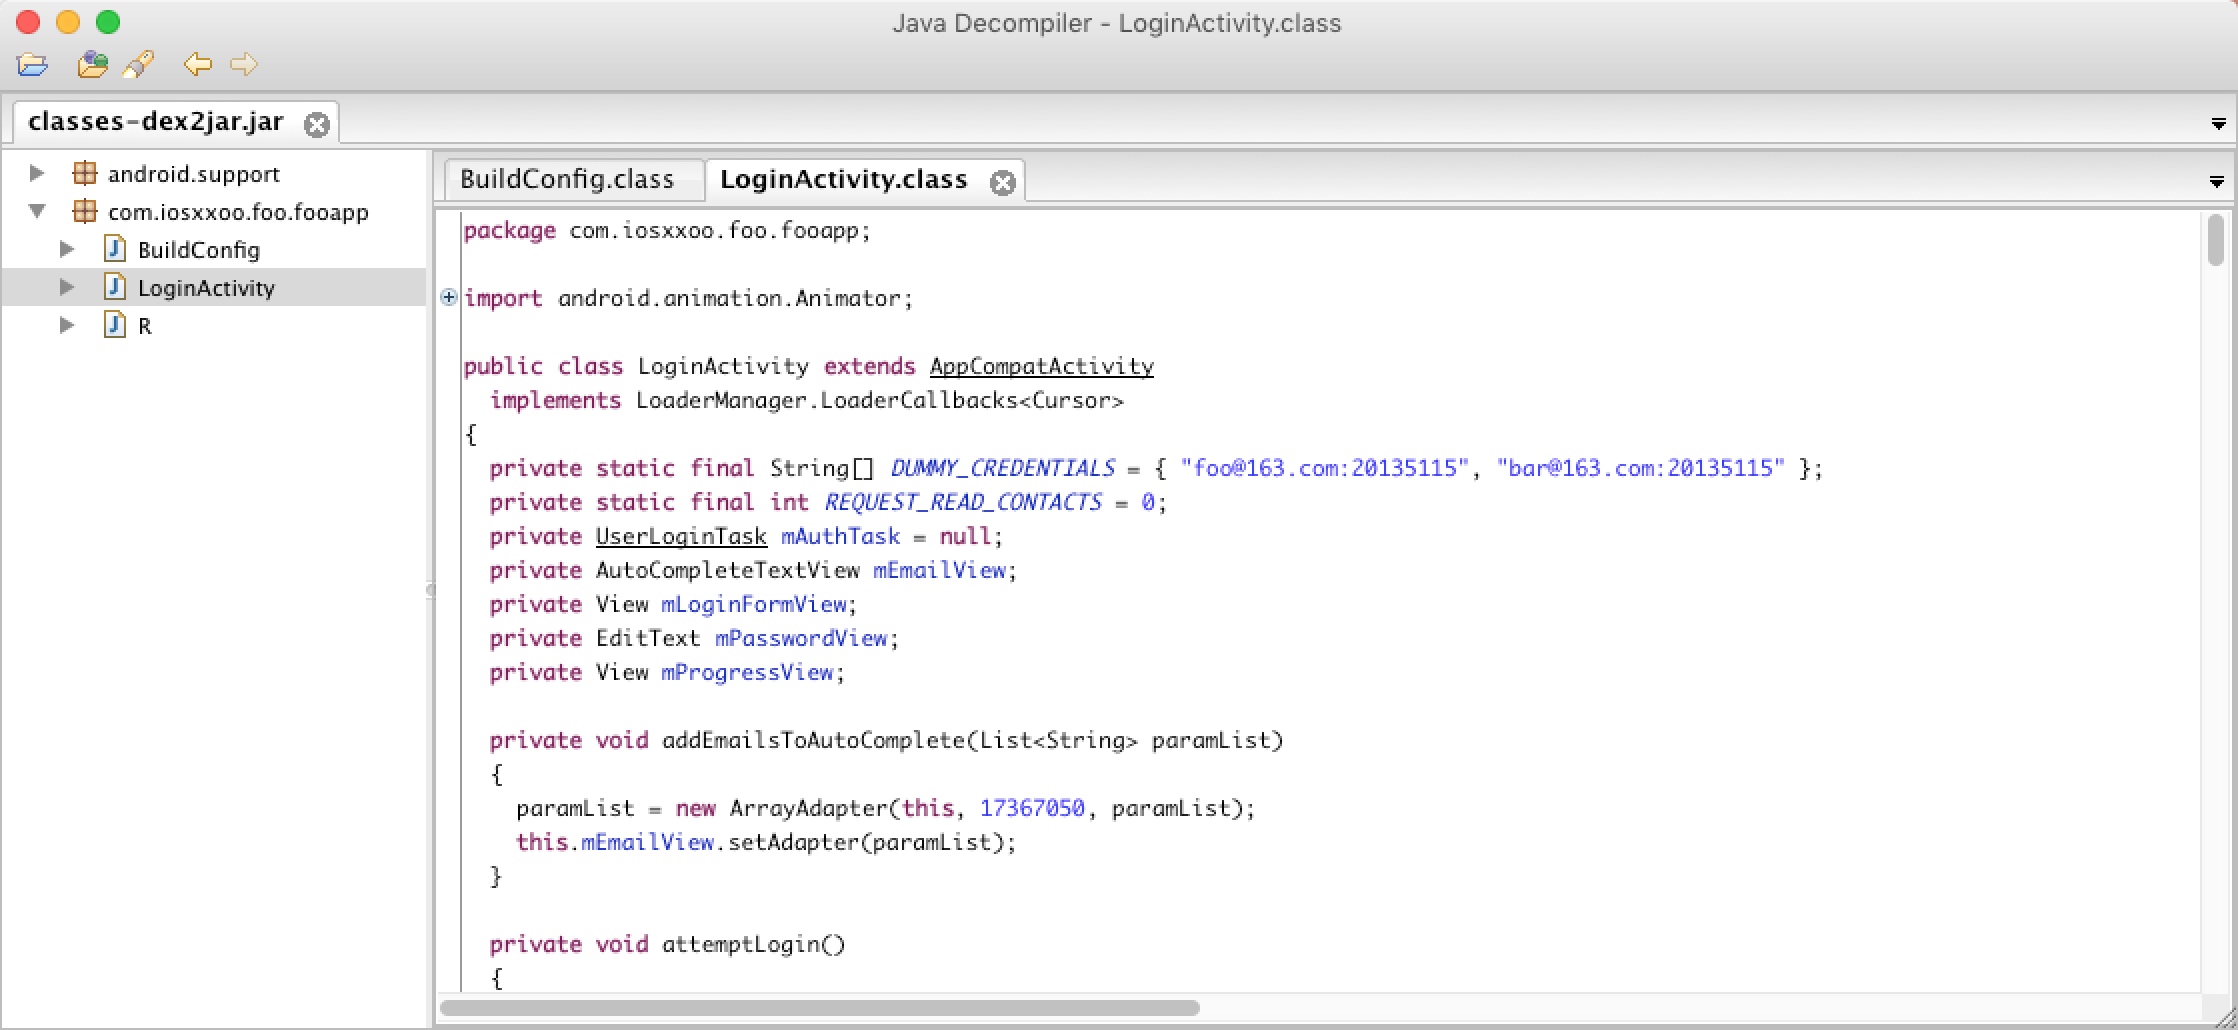Click the mPasswordView field name
Screen dimensions: 2238x1030
801,638
